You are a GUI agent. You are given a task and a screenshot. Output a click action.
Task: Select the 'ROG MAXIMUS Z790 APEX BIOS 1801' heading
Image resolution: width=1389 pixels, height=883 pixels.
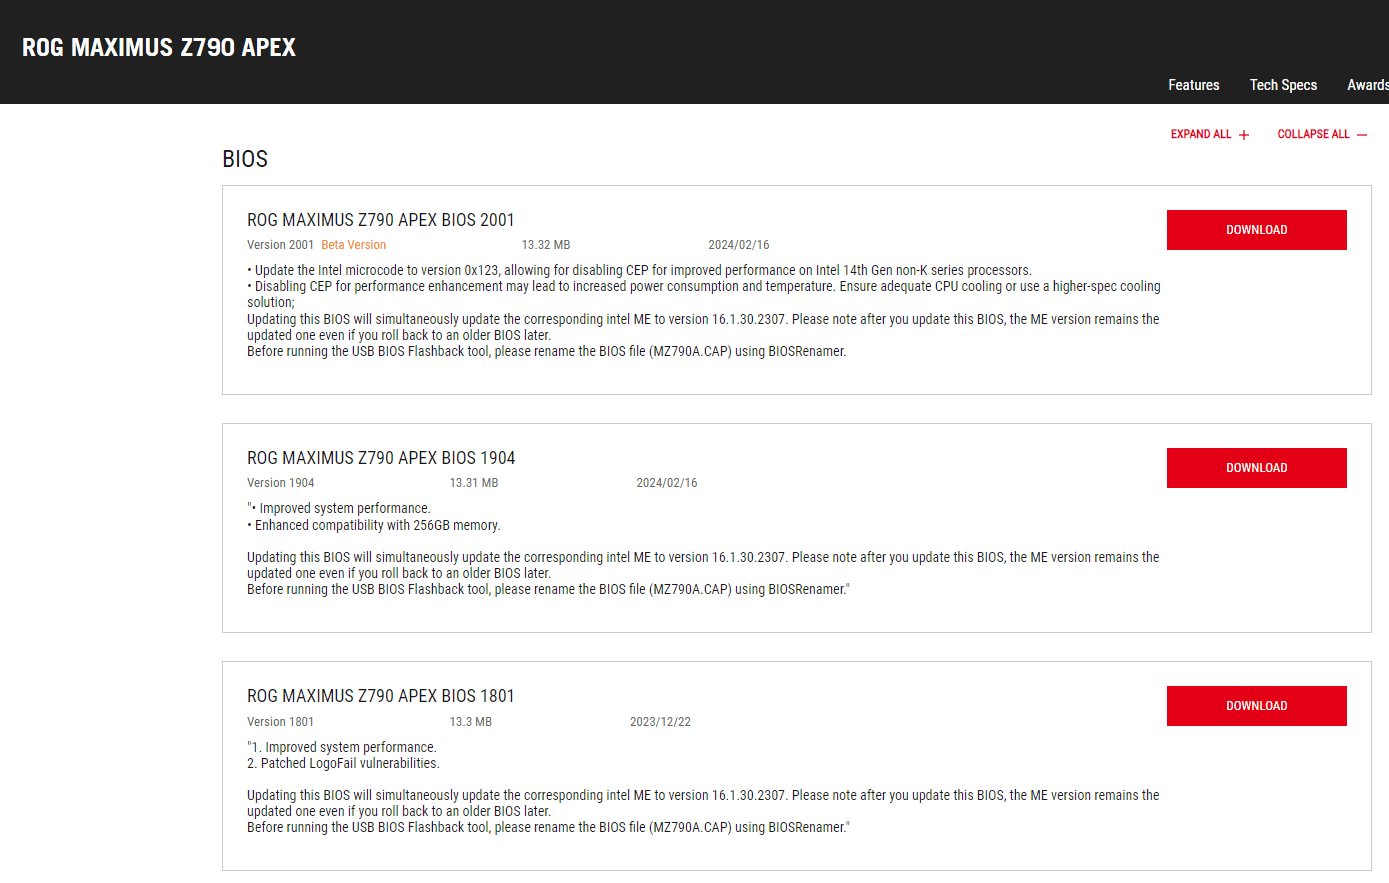(x=381, y=696)
